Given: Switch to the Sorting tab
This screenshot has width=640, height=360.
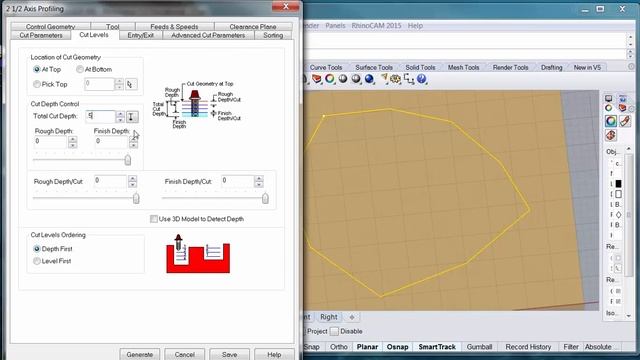Looking at the screenshot, I should [273, 36].
